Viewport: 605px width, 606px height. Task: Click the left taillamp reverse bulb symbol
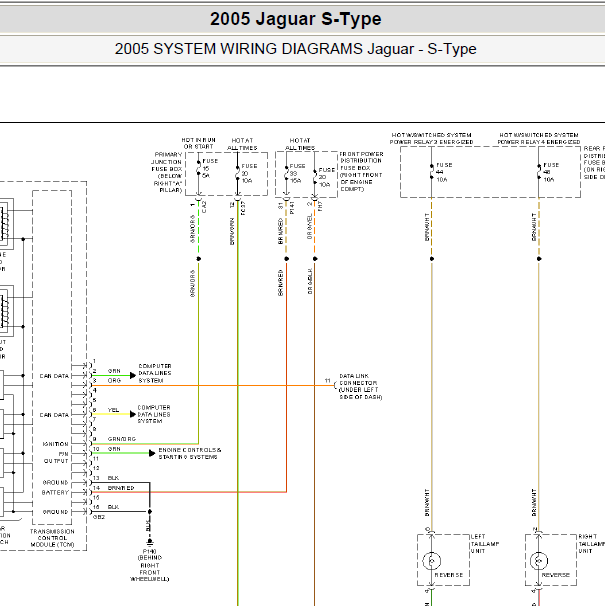pos(432,560)
